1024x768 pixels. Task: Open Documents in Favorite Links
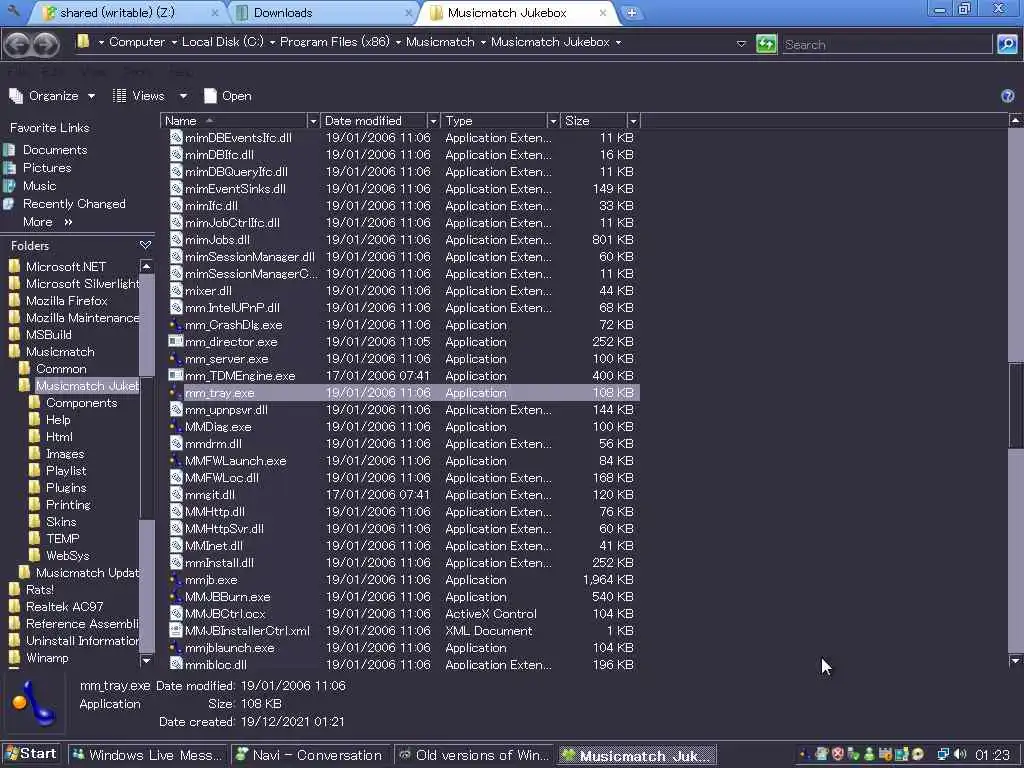pos(55,150)
